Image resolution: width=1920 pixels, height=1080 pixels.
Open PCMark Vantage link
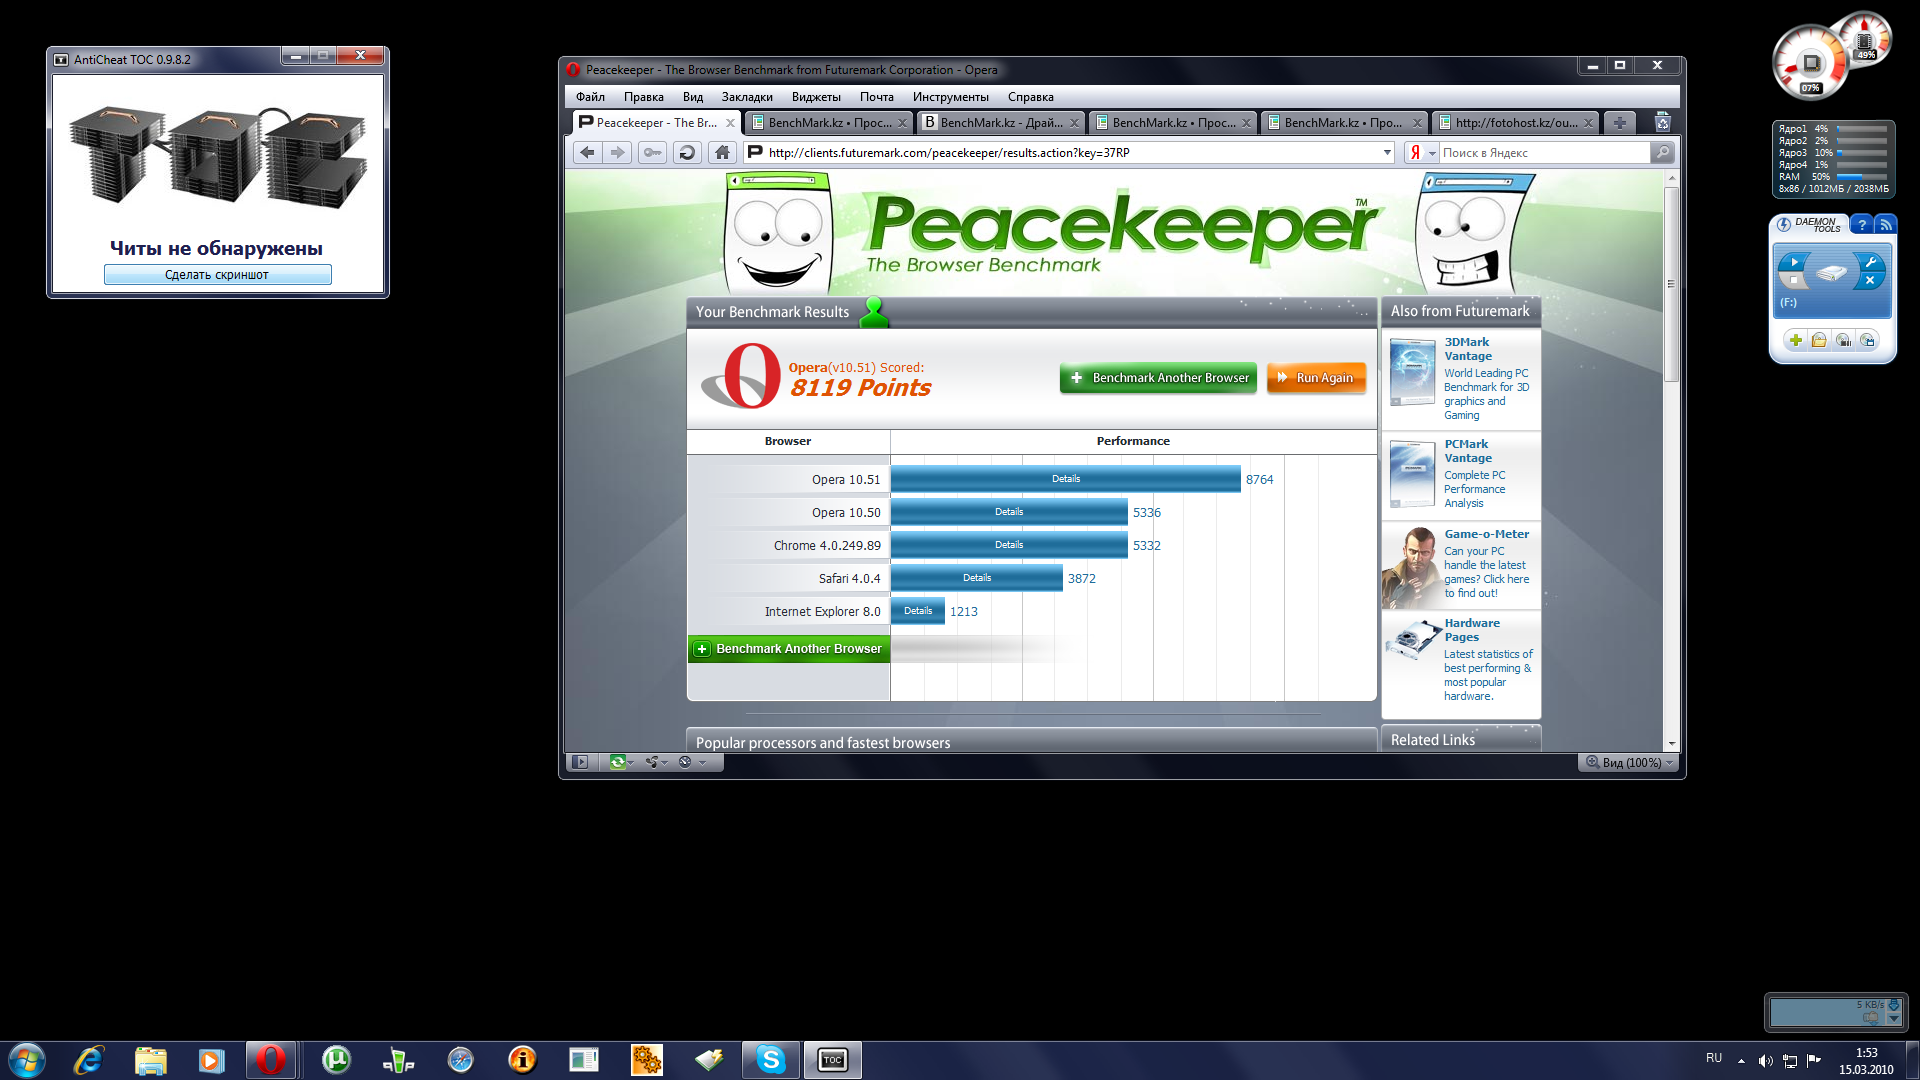point(1467,451)
